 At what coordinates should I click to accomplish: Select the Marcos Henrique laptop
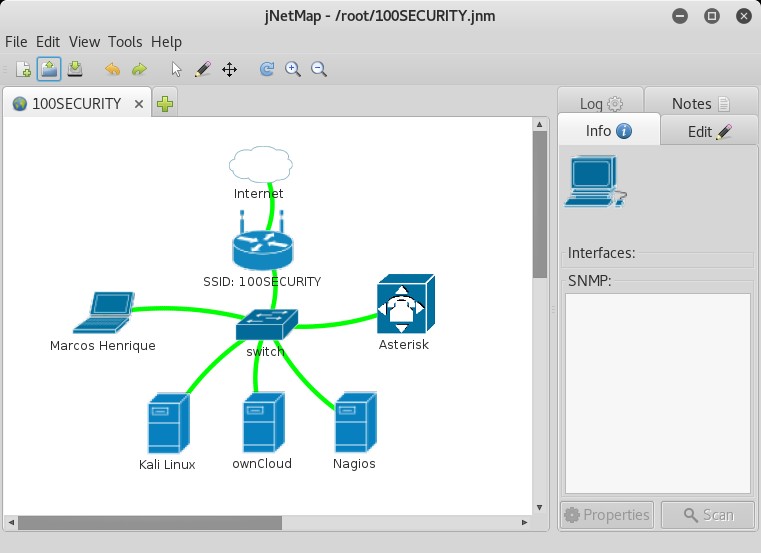[103, 312]
